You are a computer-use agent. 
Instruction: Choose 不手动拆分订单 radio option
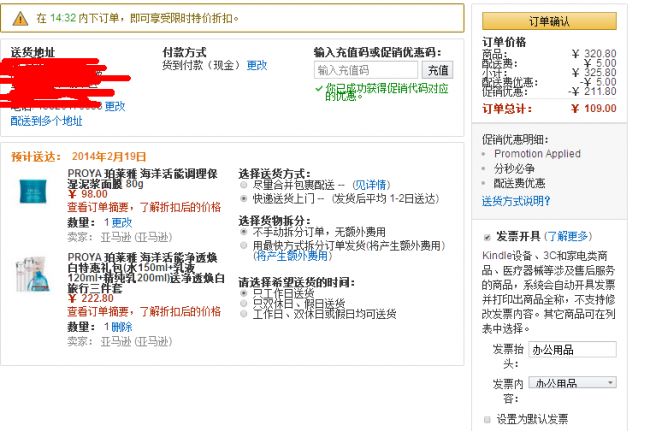click(x=245, y=231)
